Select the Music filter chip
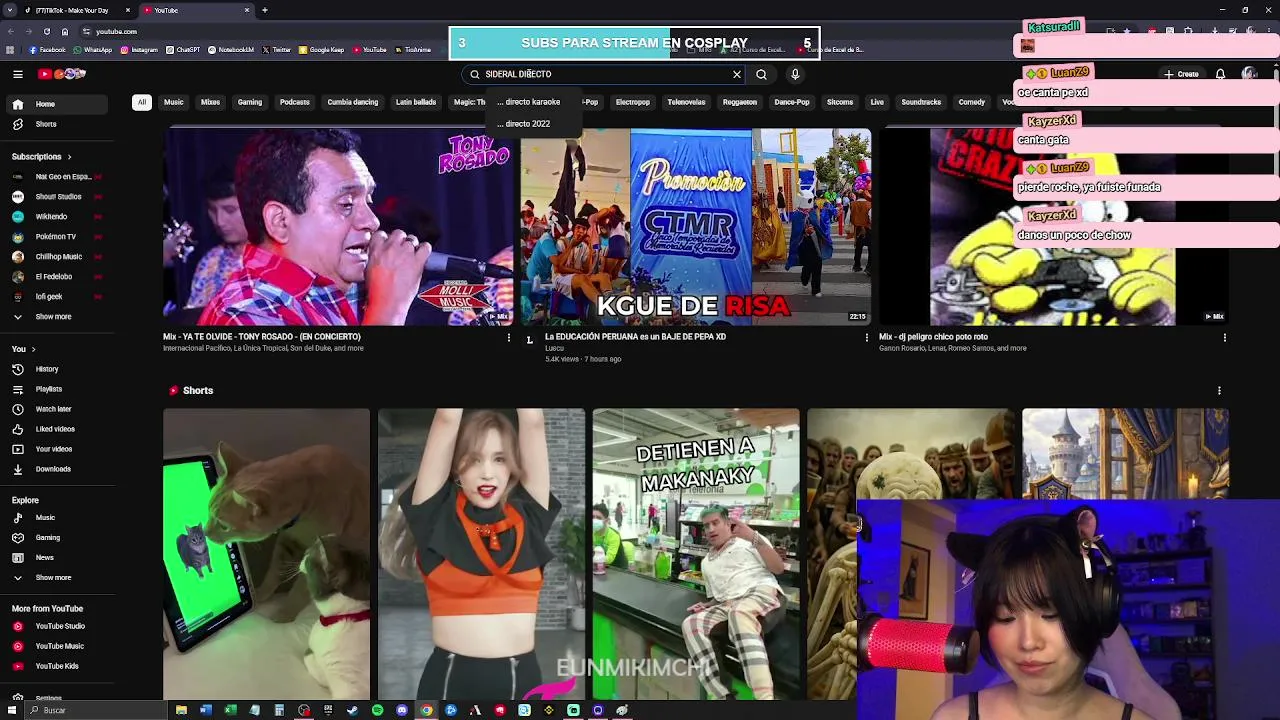 click(174, 102)
